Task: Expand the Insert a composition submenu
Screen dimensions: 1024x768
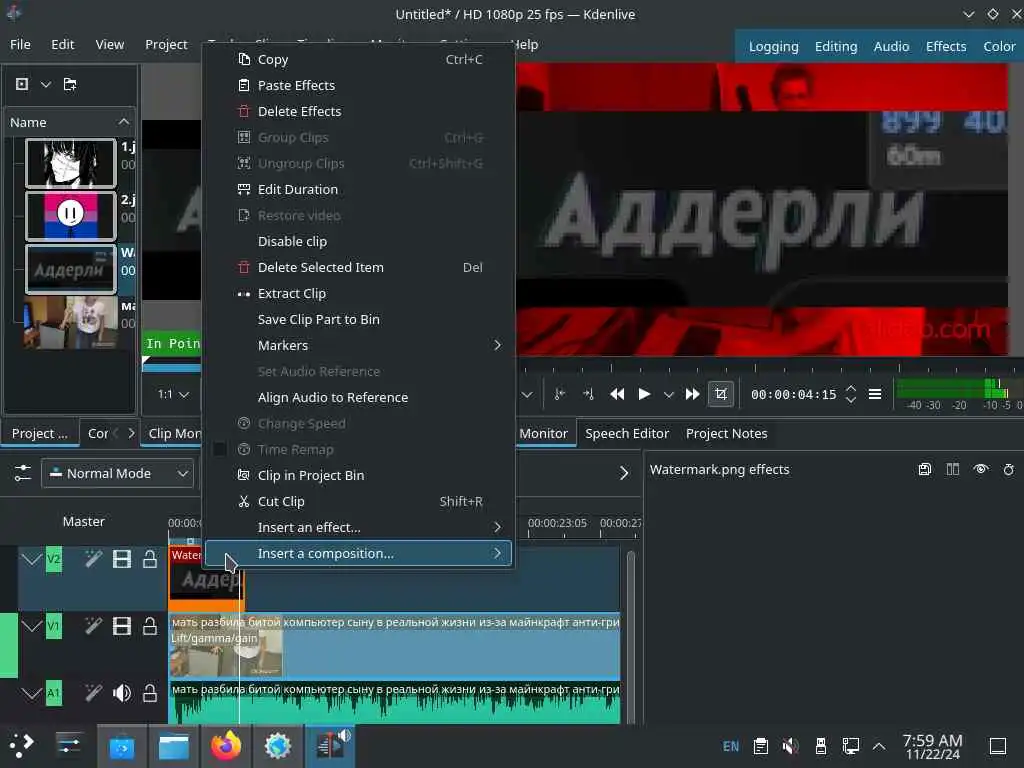Action: (x=359, y=554)
